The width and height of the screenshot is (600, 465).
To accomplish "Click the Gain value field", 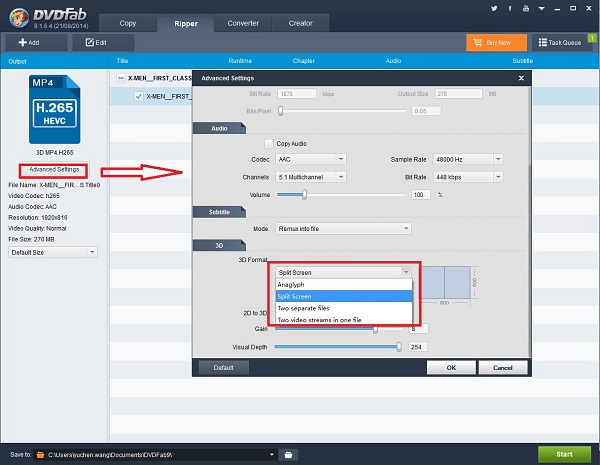I will coord(418,329).
